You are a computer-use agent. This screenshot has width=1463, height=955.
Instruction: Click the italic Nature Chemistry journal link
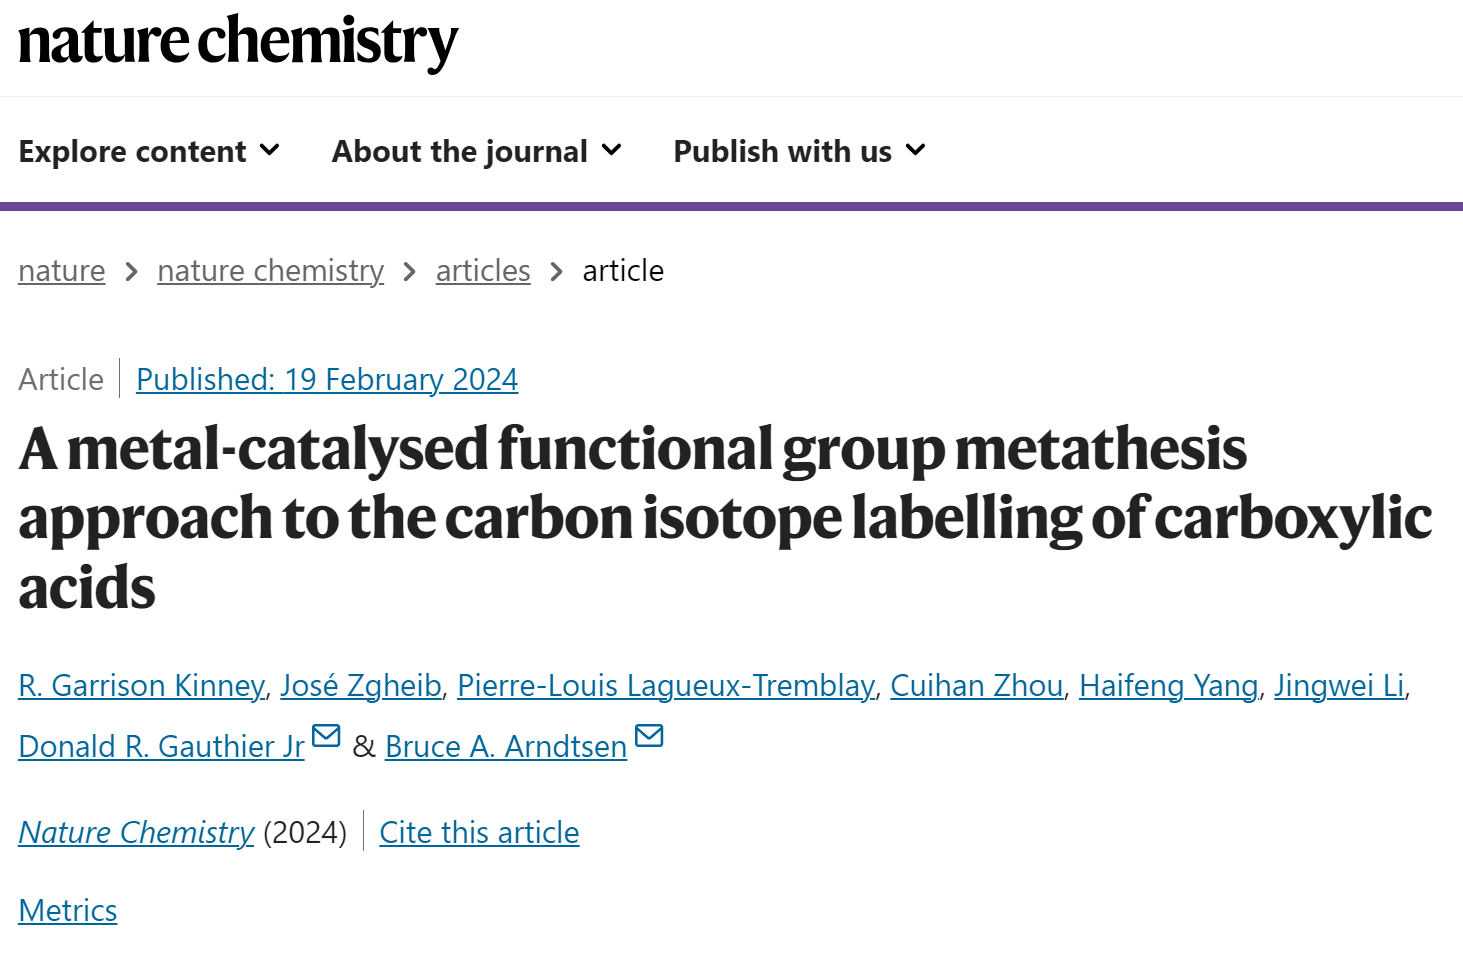(x=137, y=833)
